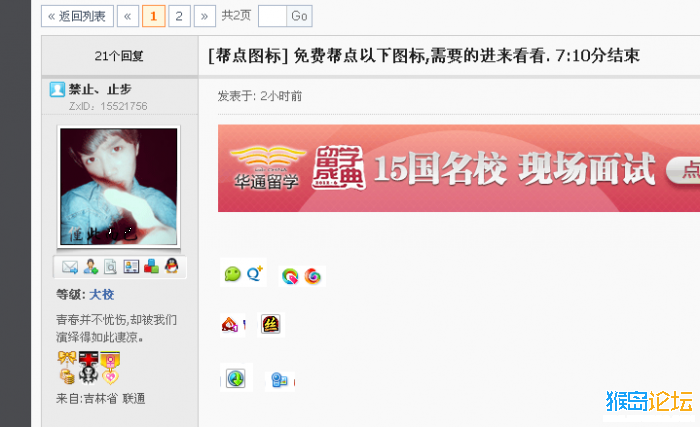
Task: Click the user avatar photo
Action: (x=119, y=187)
